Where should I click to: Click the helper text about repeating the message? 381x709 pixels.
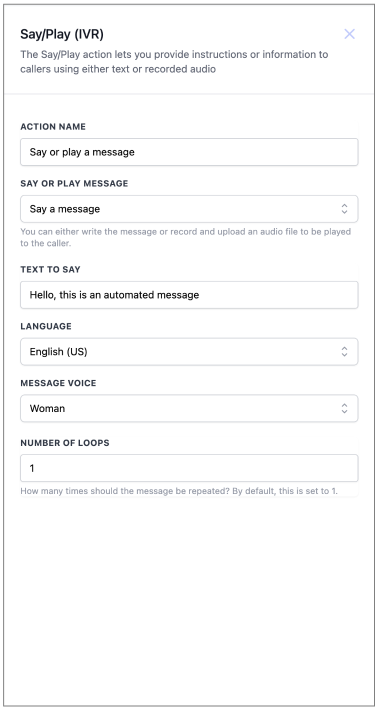179,491
